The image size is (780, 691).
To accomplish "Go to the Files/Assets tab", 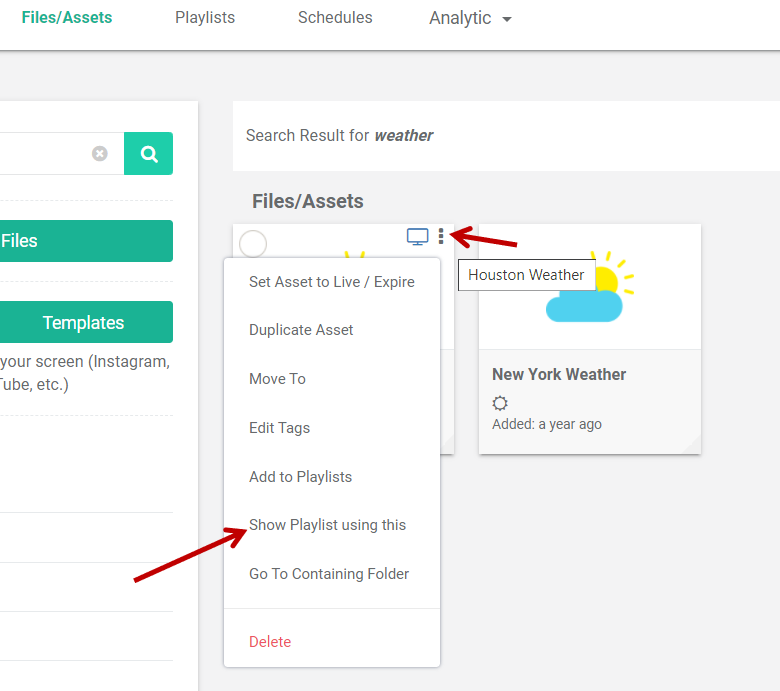I will 67,18.
